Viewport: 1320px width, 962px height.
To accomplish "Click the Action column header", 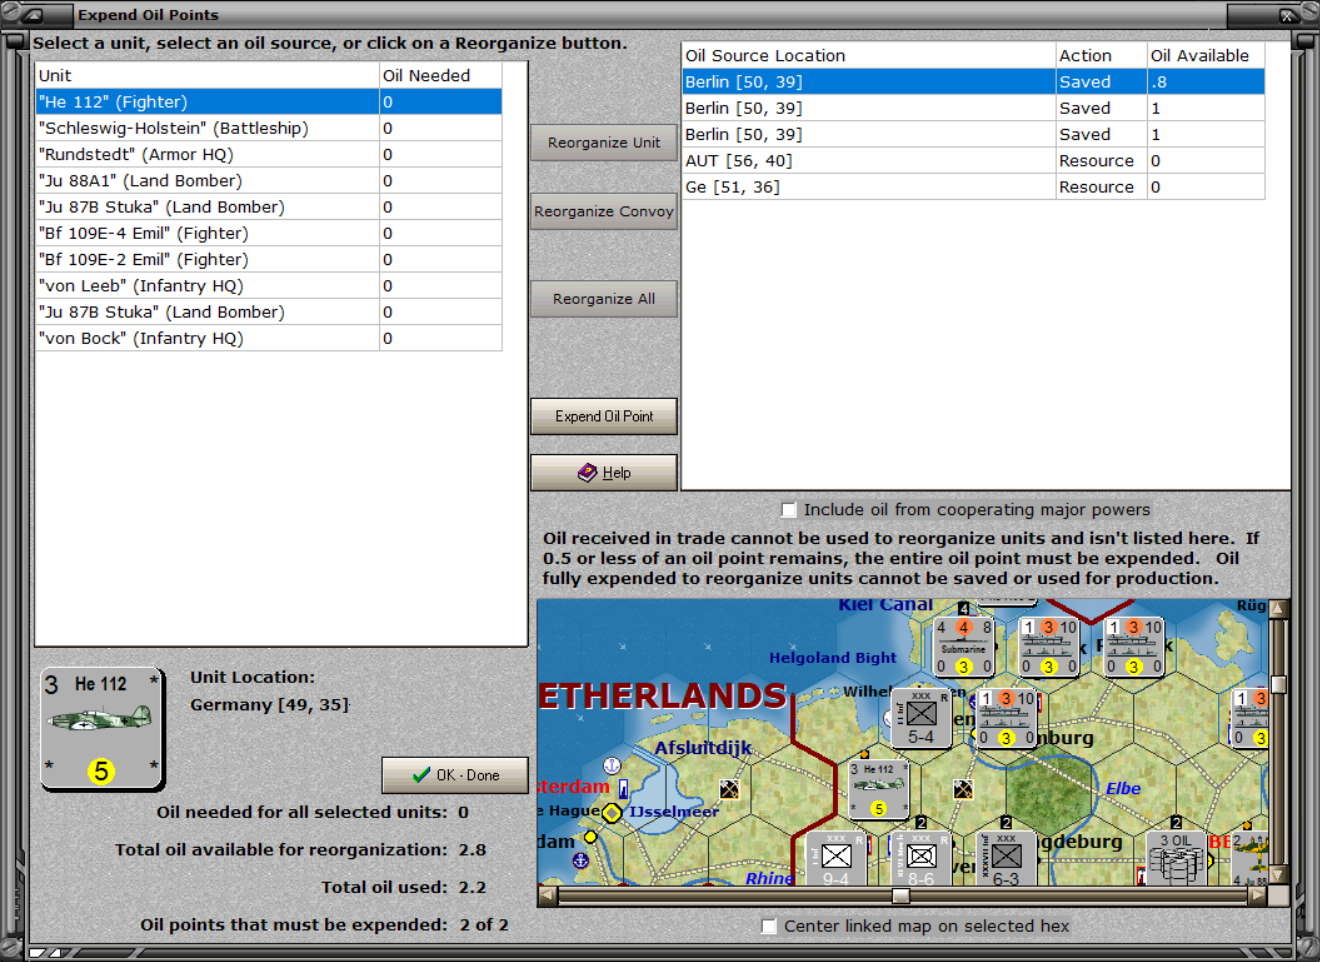I will (1100, 56).
